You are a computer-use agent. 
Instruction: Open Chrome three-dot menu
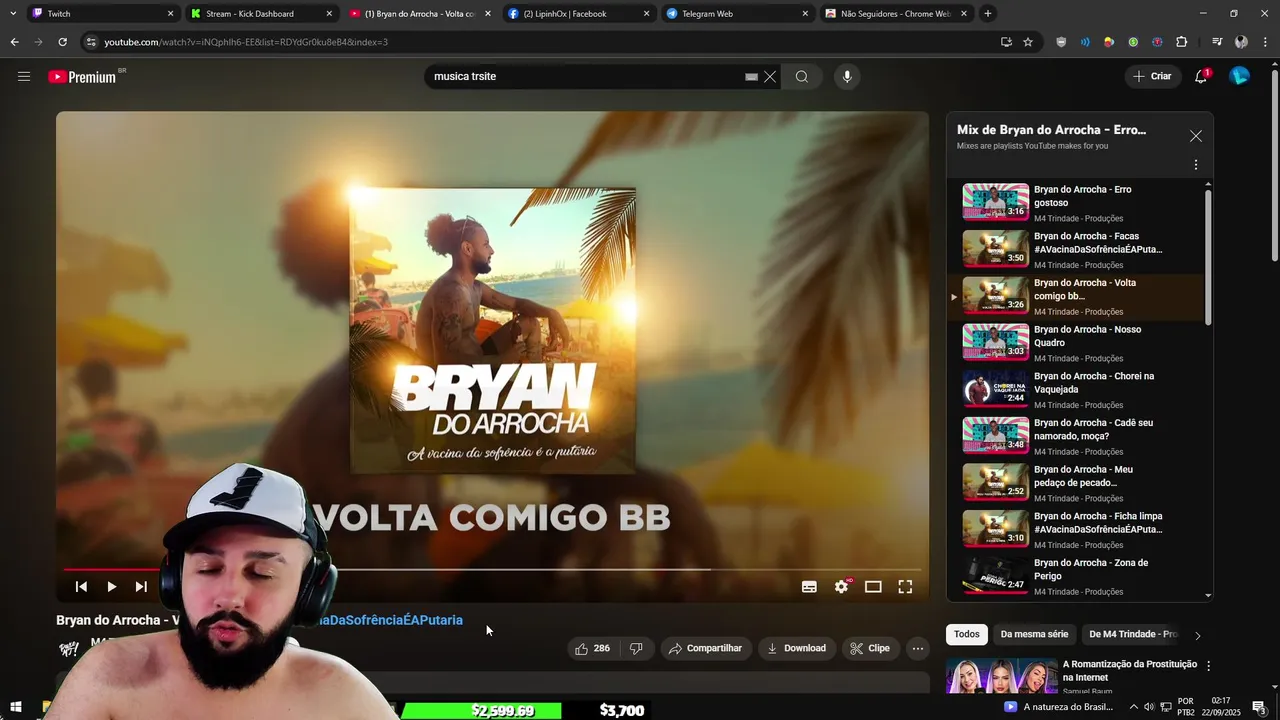tap(1265, 42)
